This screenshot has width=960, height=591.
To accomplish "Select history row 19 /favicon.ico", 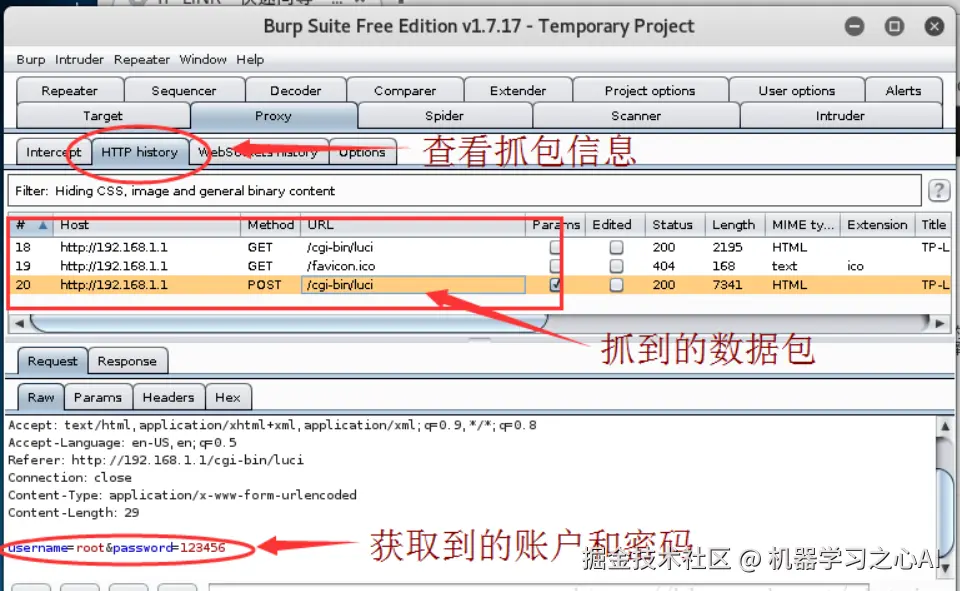I will pyautogui.click(x=480, y=266).
